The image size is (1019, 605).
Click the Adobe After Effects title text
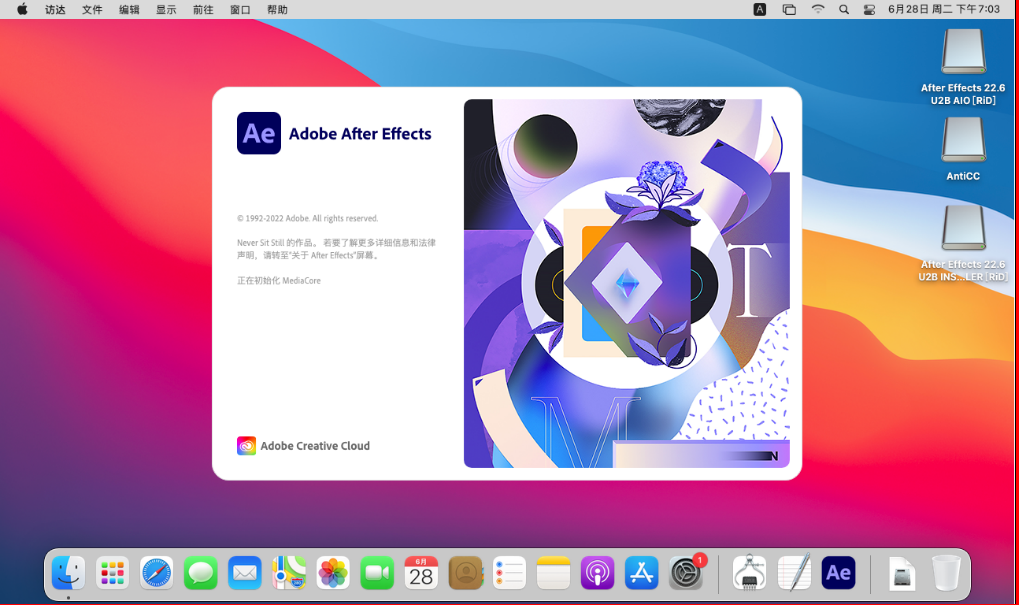click(x=360, y=134)
